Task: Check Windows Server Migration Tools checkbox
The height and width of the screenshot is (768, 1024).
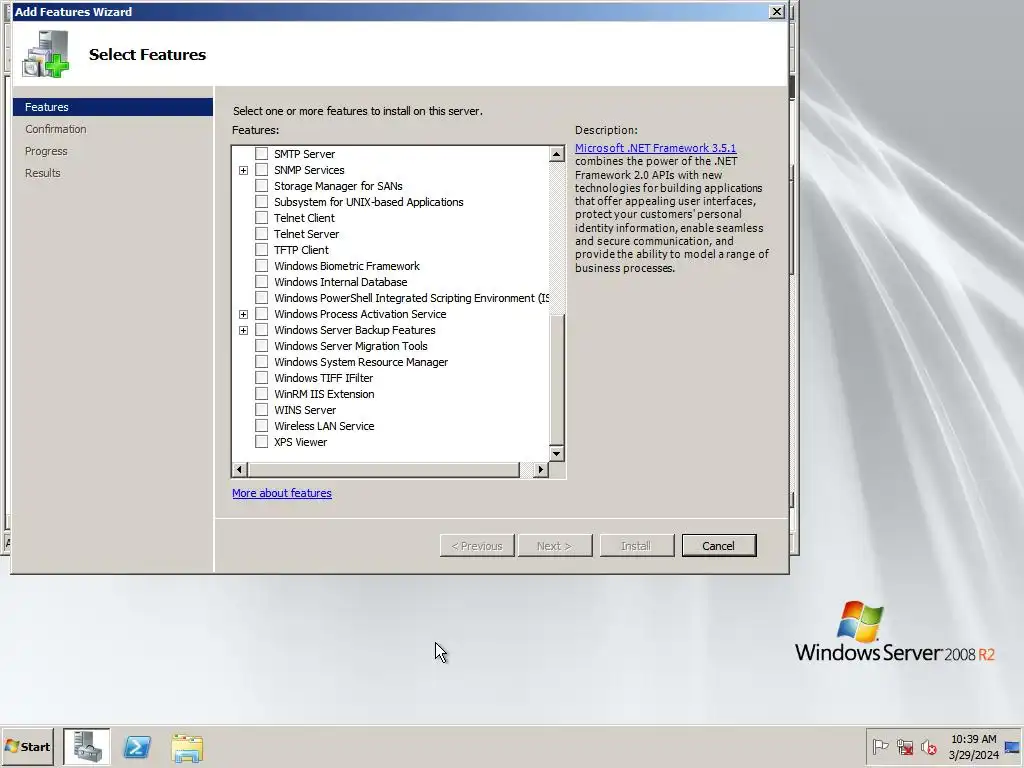Action: [261, 345]
